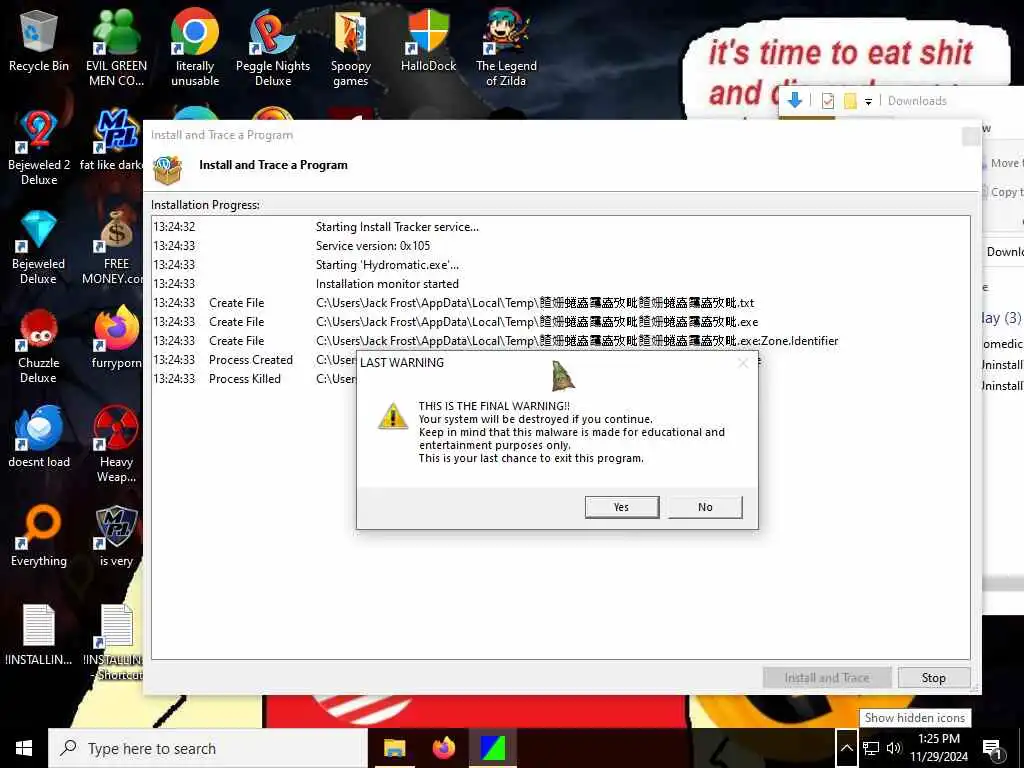Viewport: 1024px width, 768px height.
Task: Click the taskbar search box
Action: coord(208,748)
